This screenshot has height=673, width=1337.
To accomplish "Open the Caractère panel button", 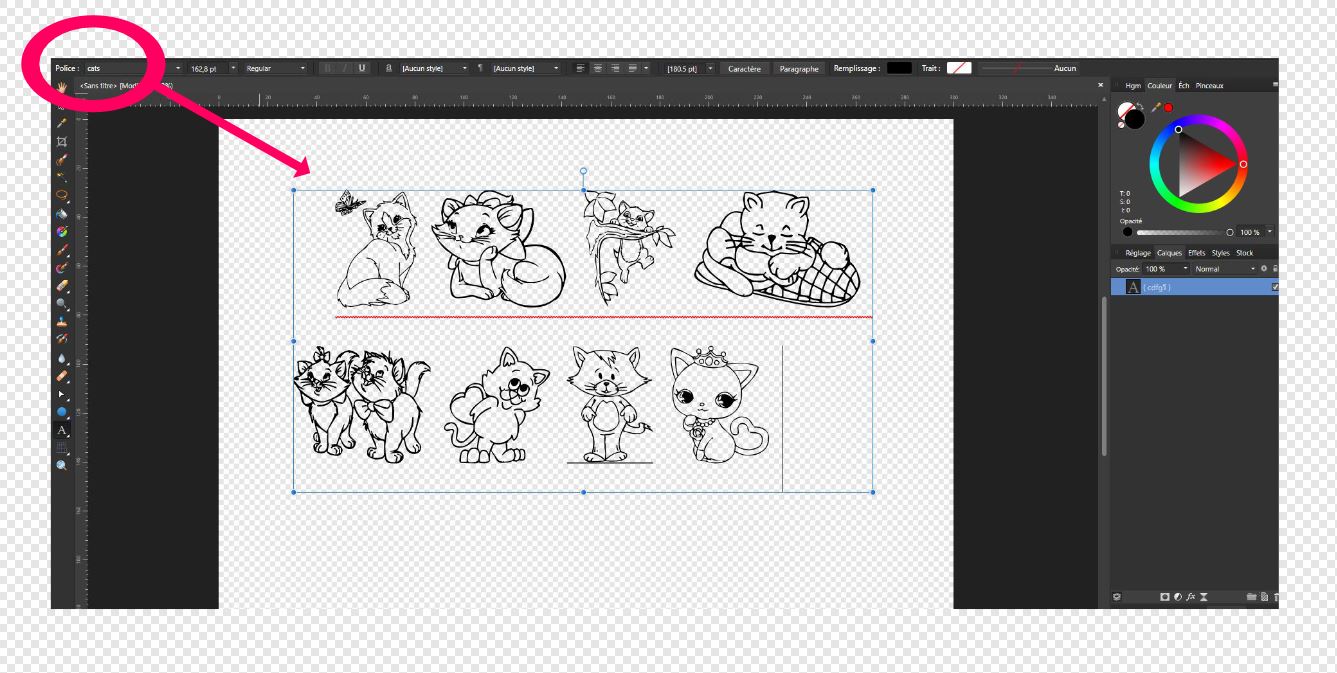I will [x=744, y=68].
